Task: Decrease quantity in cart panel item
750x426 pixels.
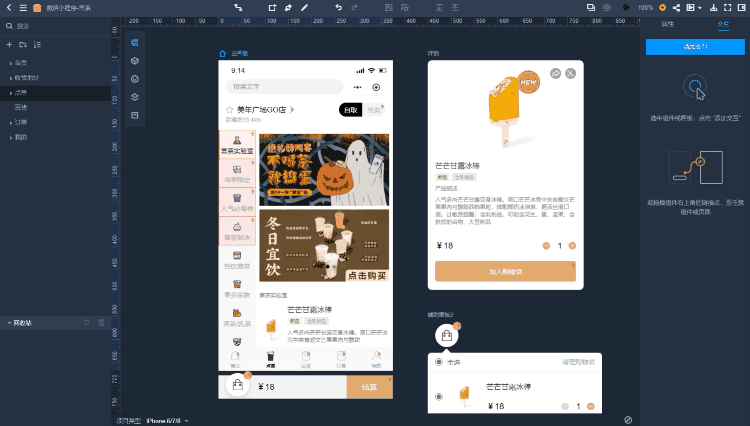Action: tap(565, 406)
